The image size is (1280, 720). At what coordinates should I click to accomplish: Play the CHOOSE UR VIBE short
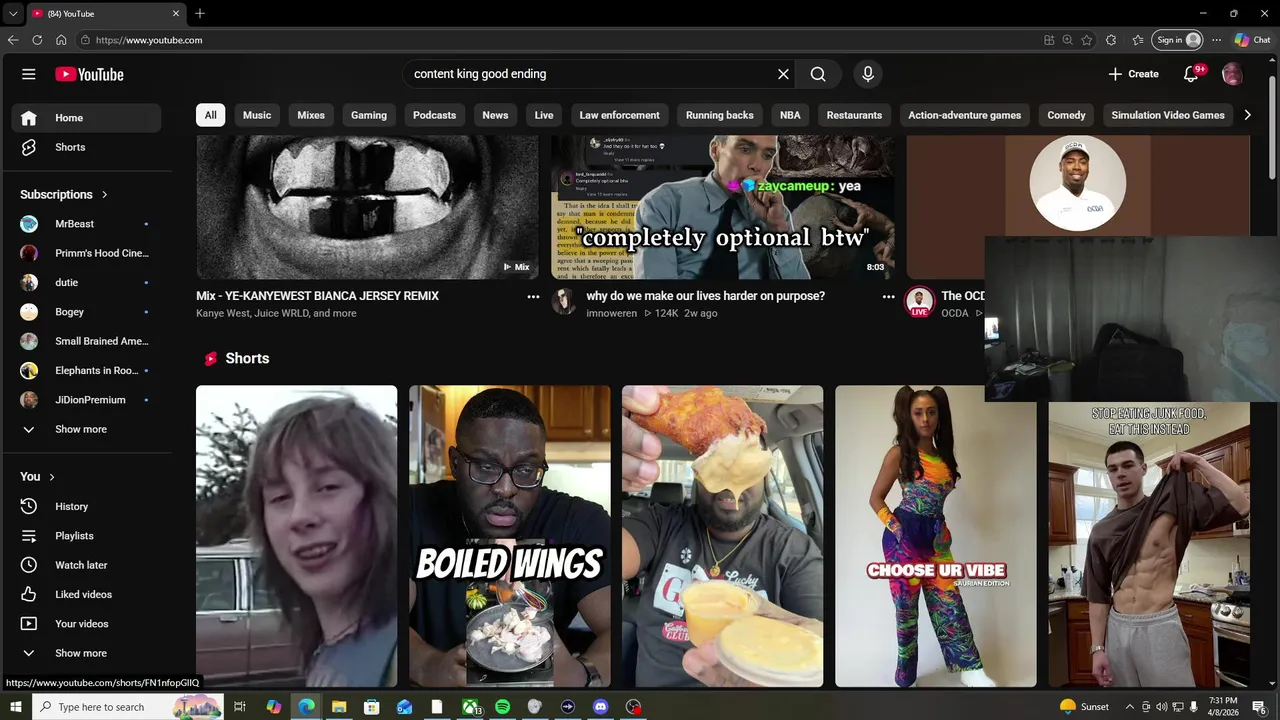[x=935, y=536]
